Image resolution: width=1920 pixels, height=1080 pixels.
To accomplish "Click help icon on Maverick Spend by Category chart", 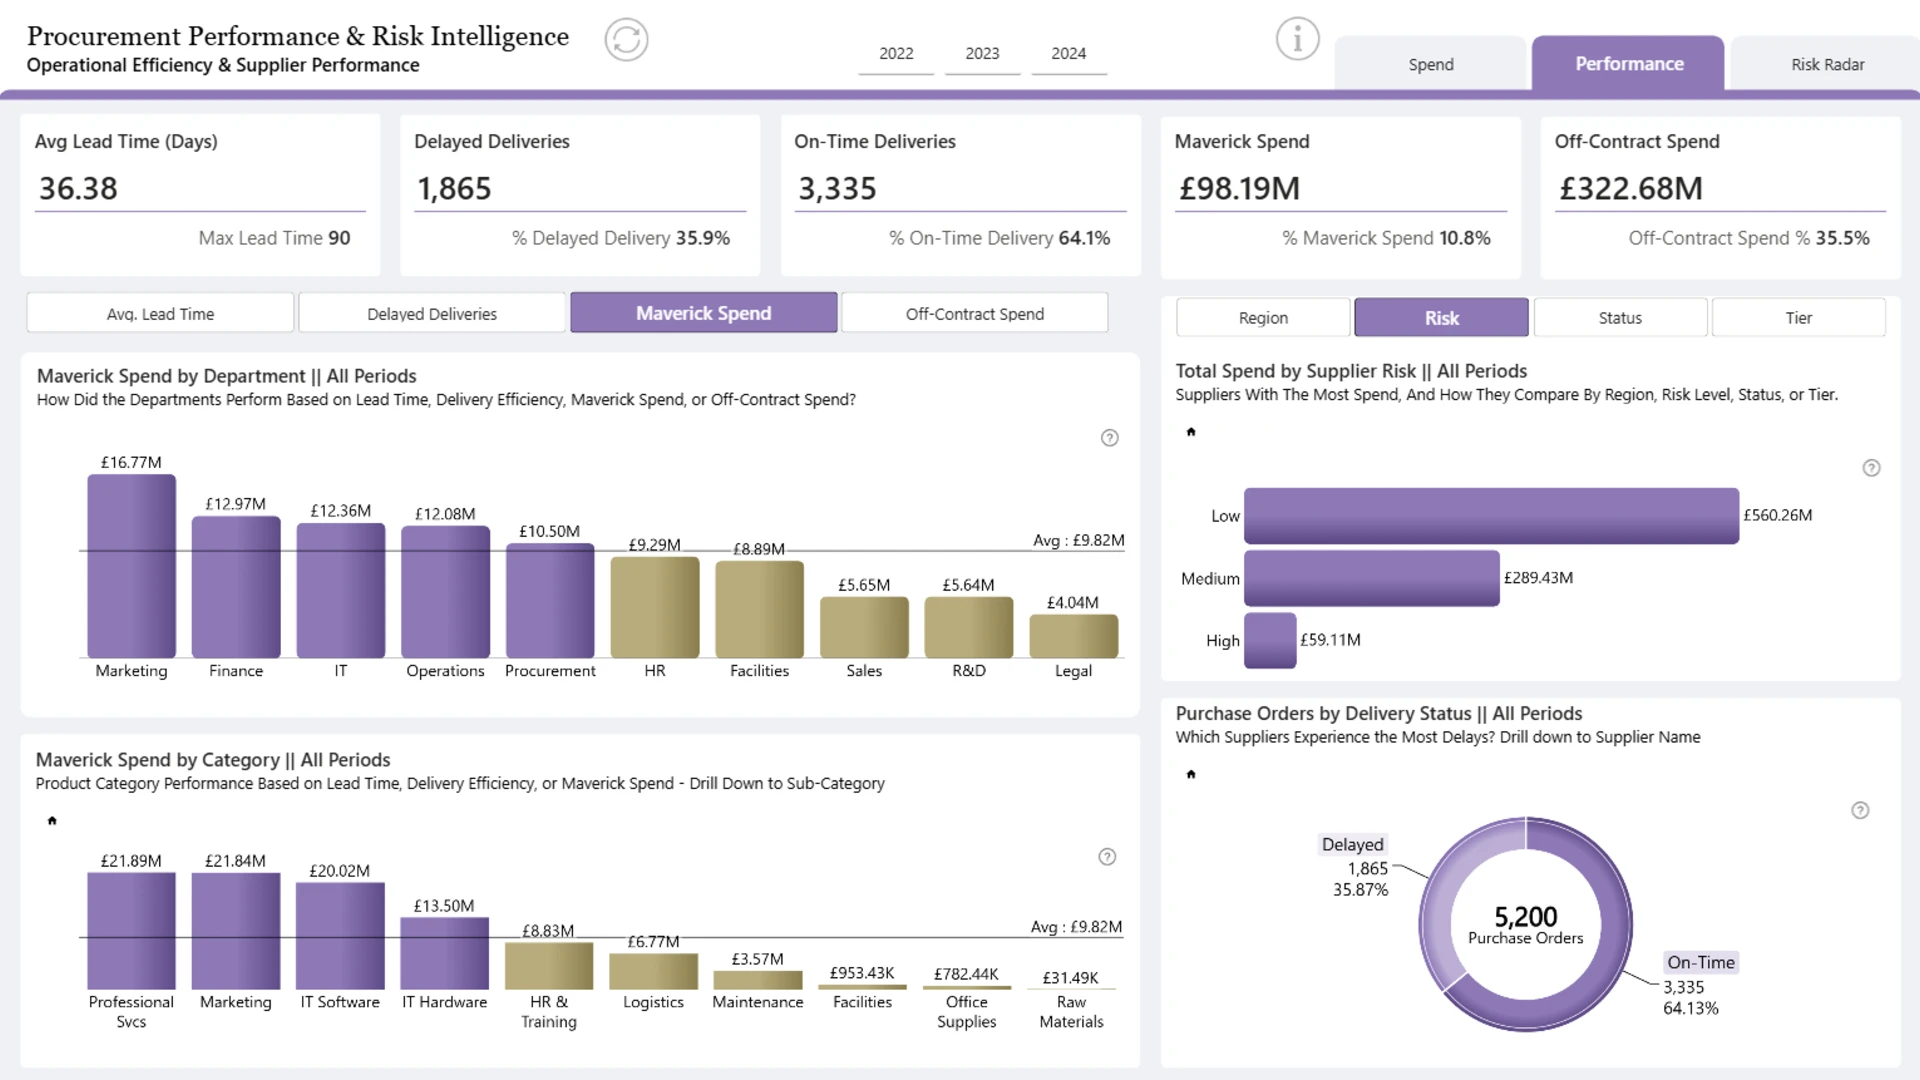I will coord(1107,857).
